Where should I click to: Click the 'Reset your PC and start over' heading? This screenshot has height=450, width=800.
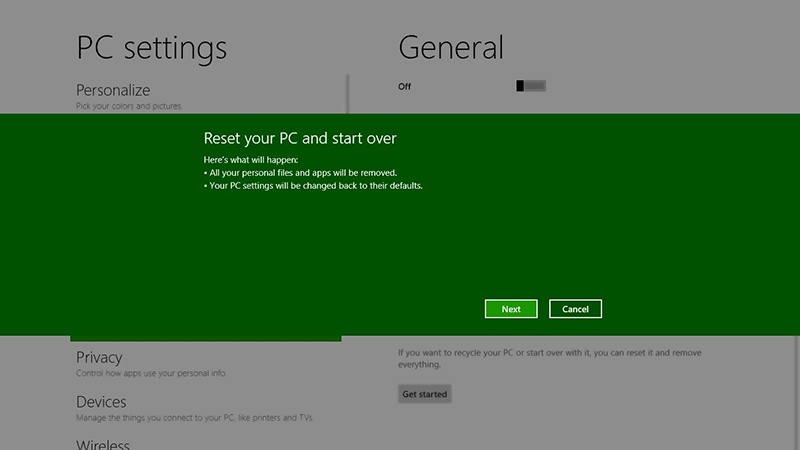coord(300,138)
